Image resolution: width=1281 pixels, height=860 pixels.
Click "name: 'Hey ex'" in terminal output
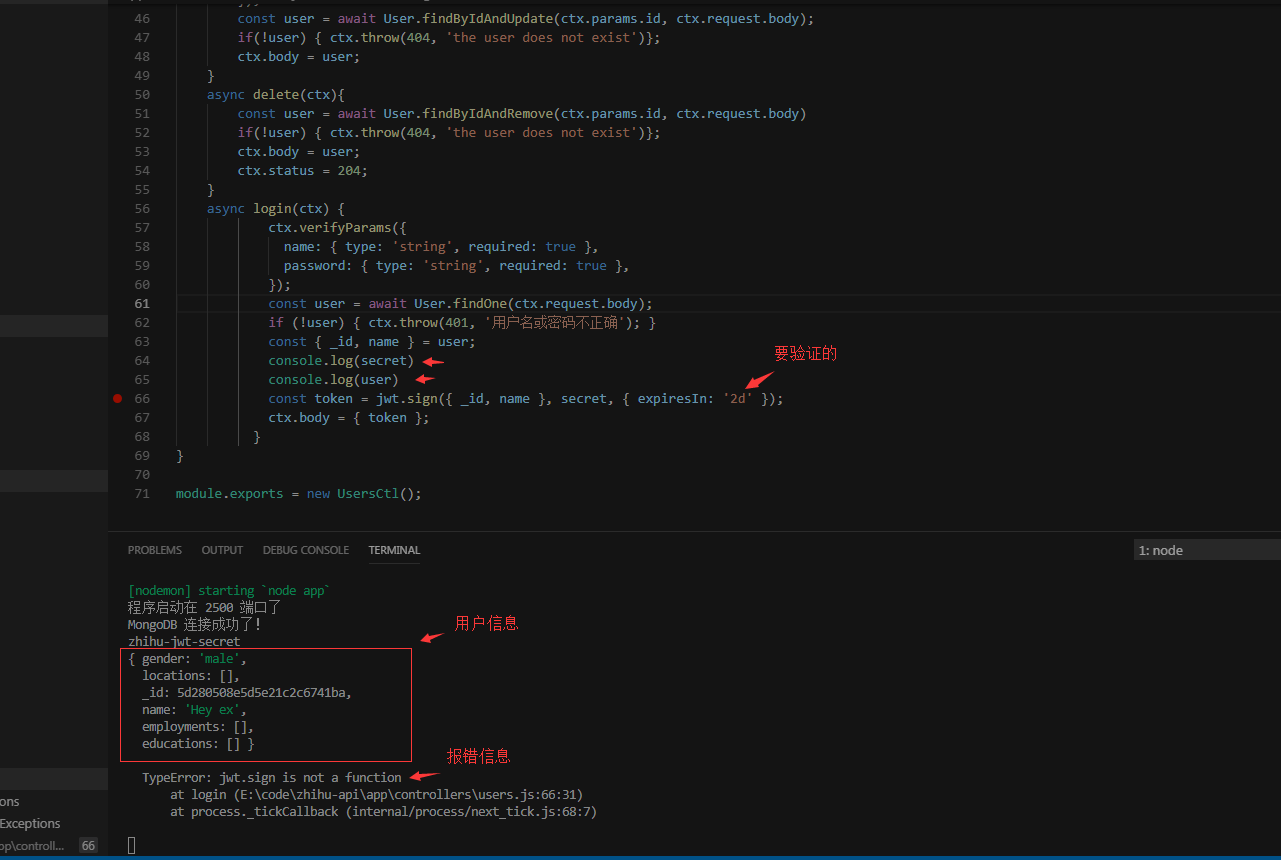193,710
